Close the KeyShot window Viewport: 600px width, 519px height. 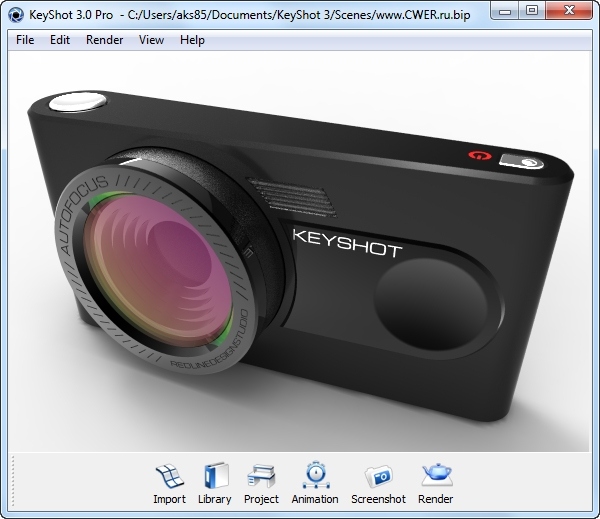[569, 11]
